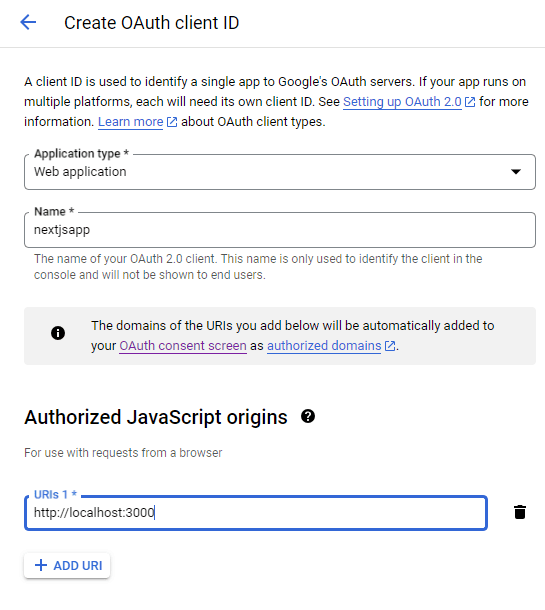Open the Setting up OAuth 2.0 link
This screenshot has height=610, width=545.
tap(402, 102)
